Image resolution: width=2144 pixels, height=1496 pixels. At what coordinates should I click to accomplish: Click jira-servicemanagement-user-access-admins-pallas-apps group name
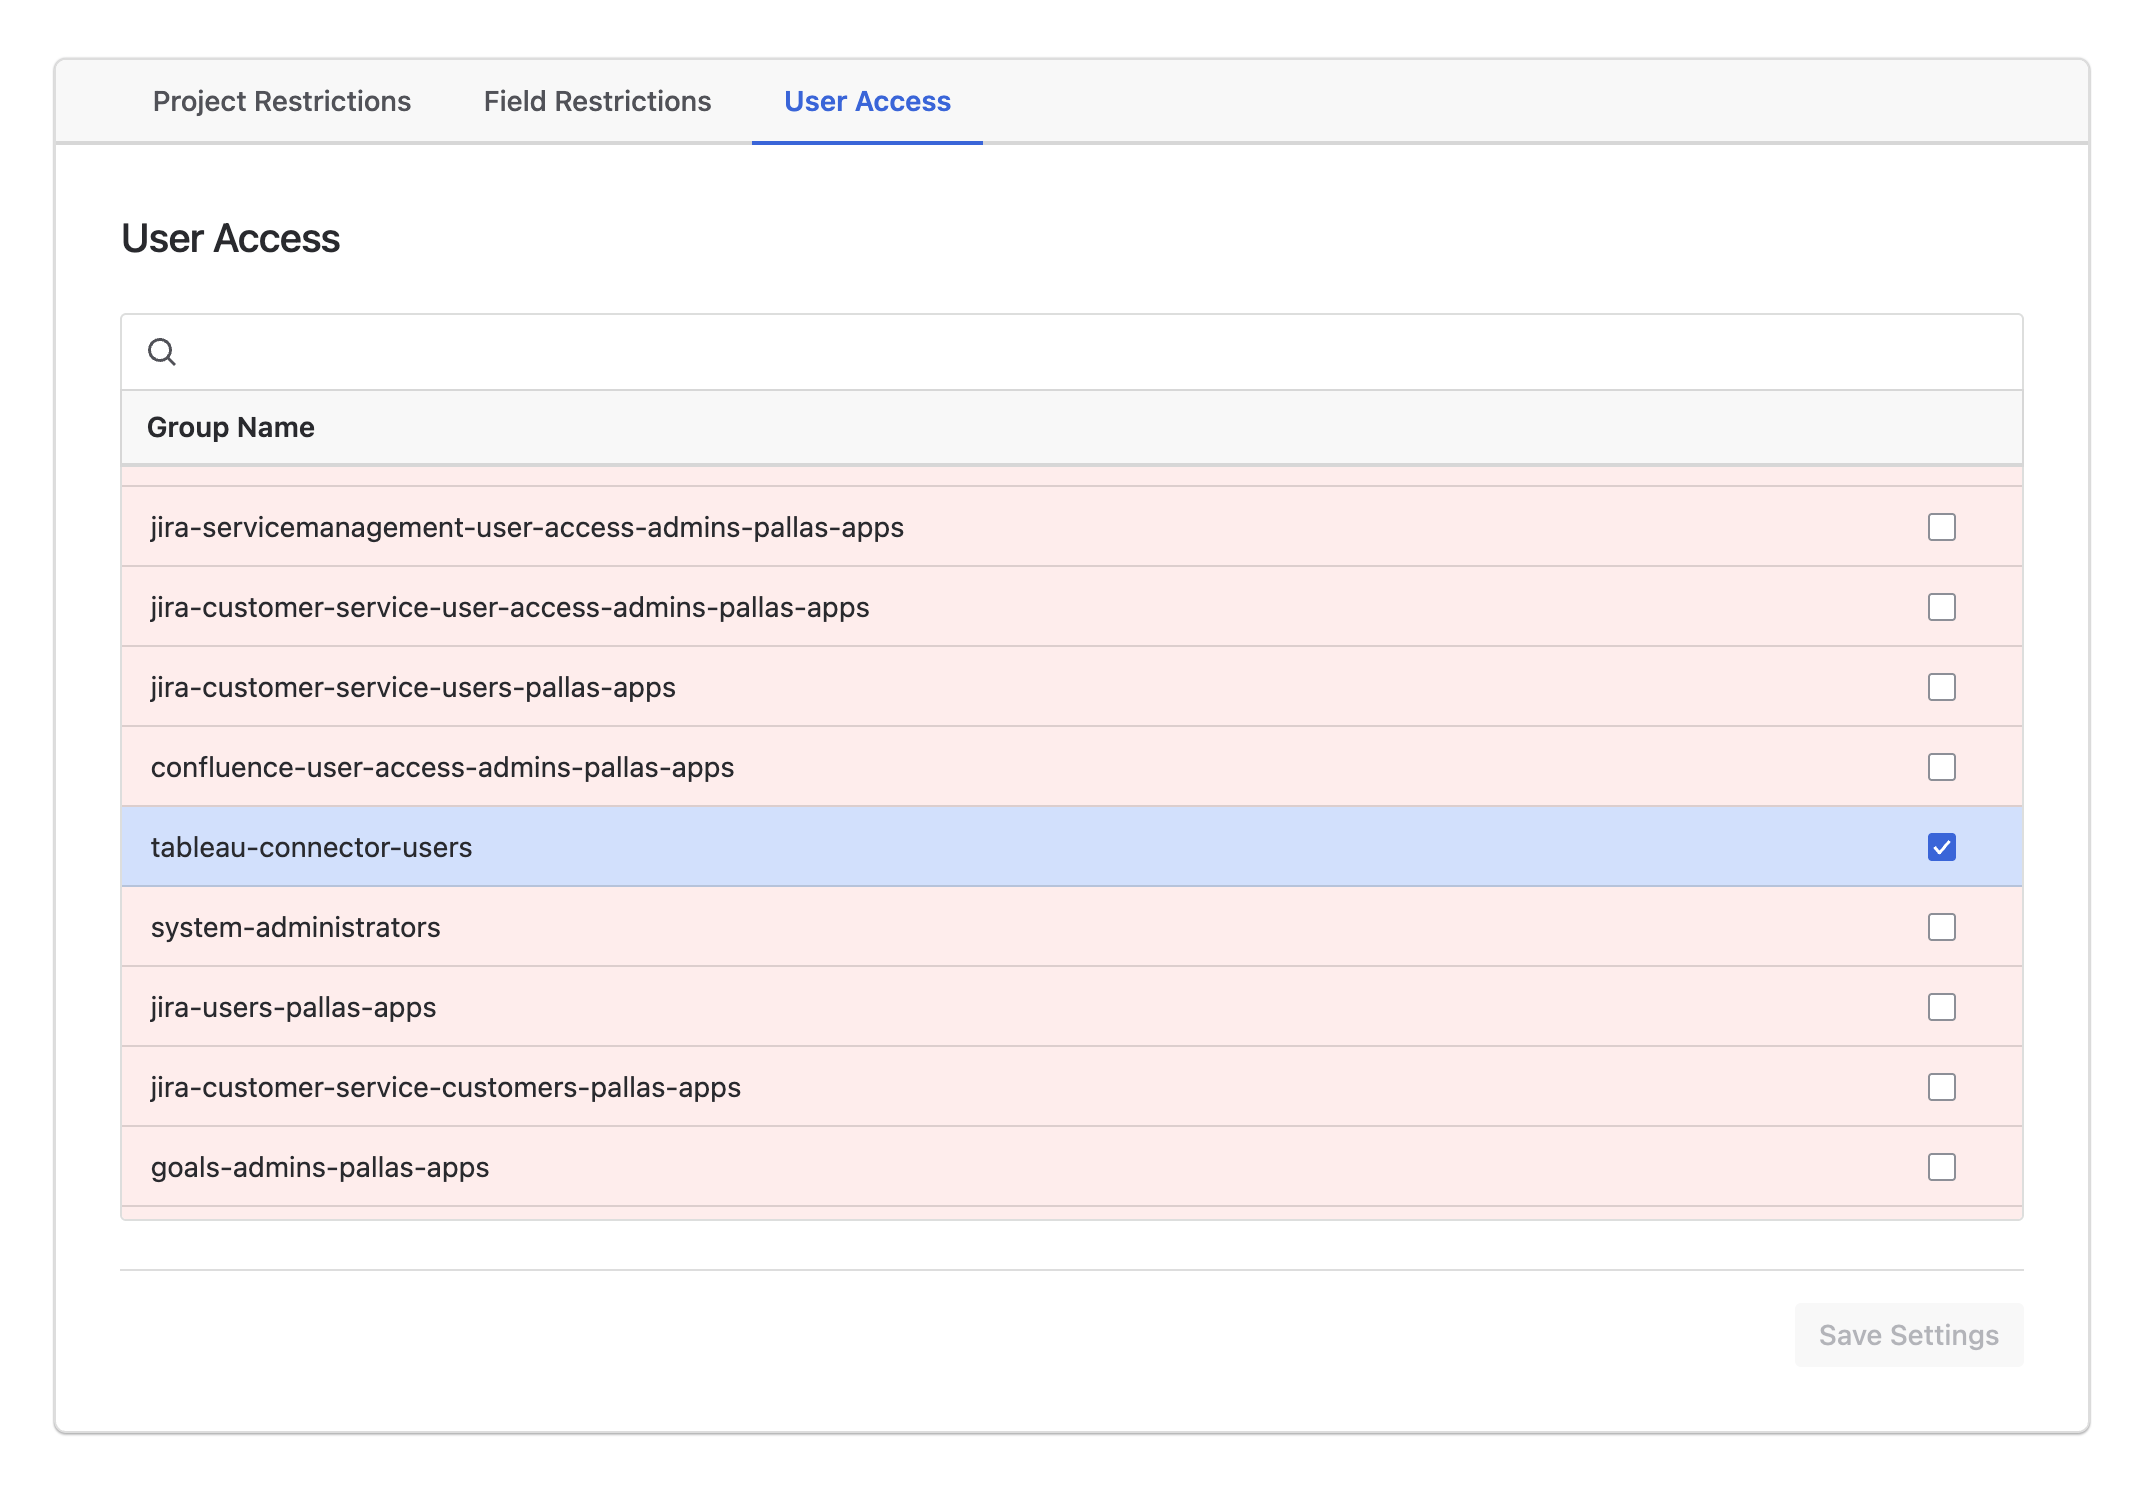[x=527, y=527]
